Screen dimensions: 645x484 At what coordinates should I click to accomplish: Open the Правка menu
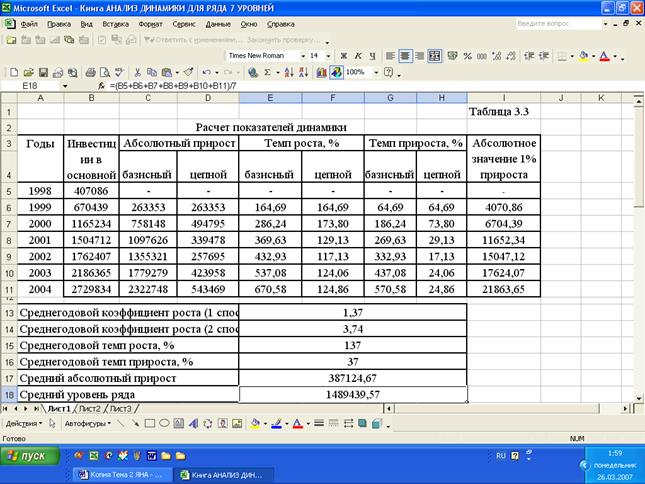click(x=59, y=24)
